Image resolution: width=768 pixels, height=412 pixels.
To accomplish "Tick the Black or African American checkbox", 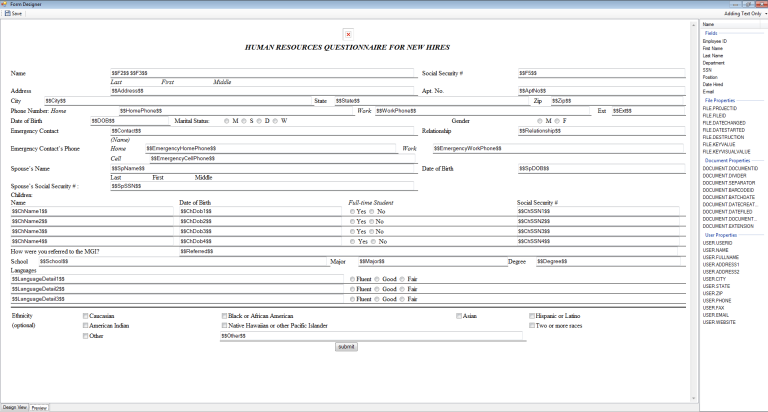I will point(224,316).
